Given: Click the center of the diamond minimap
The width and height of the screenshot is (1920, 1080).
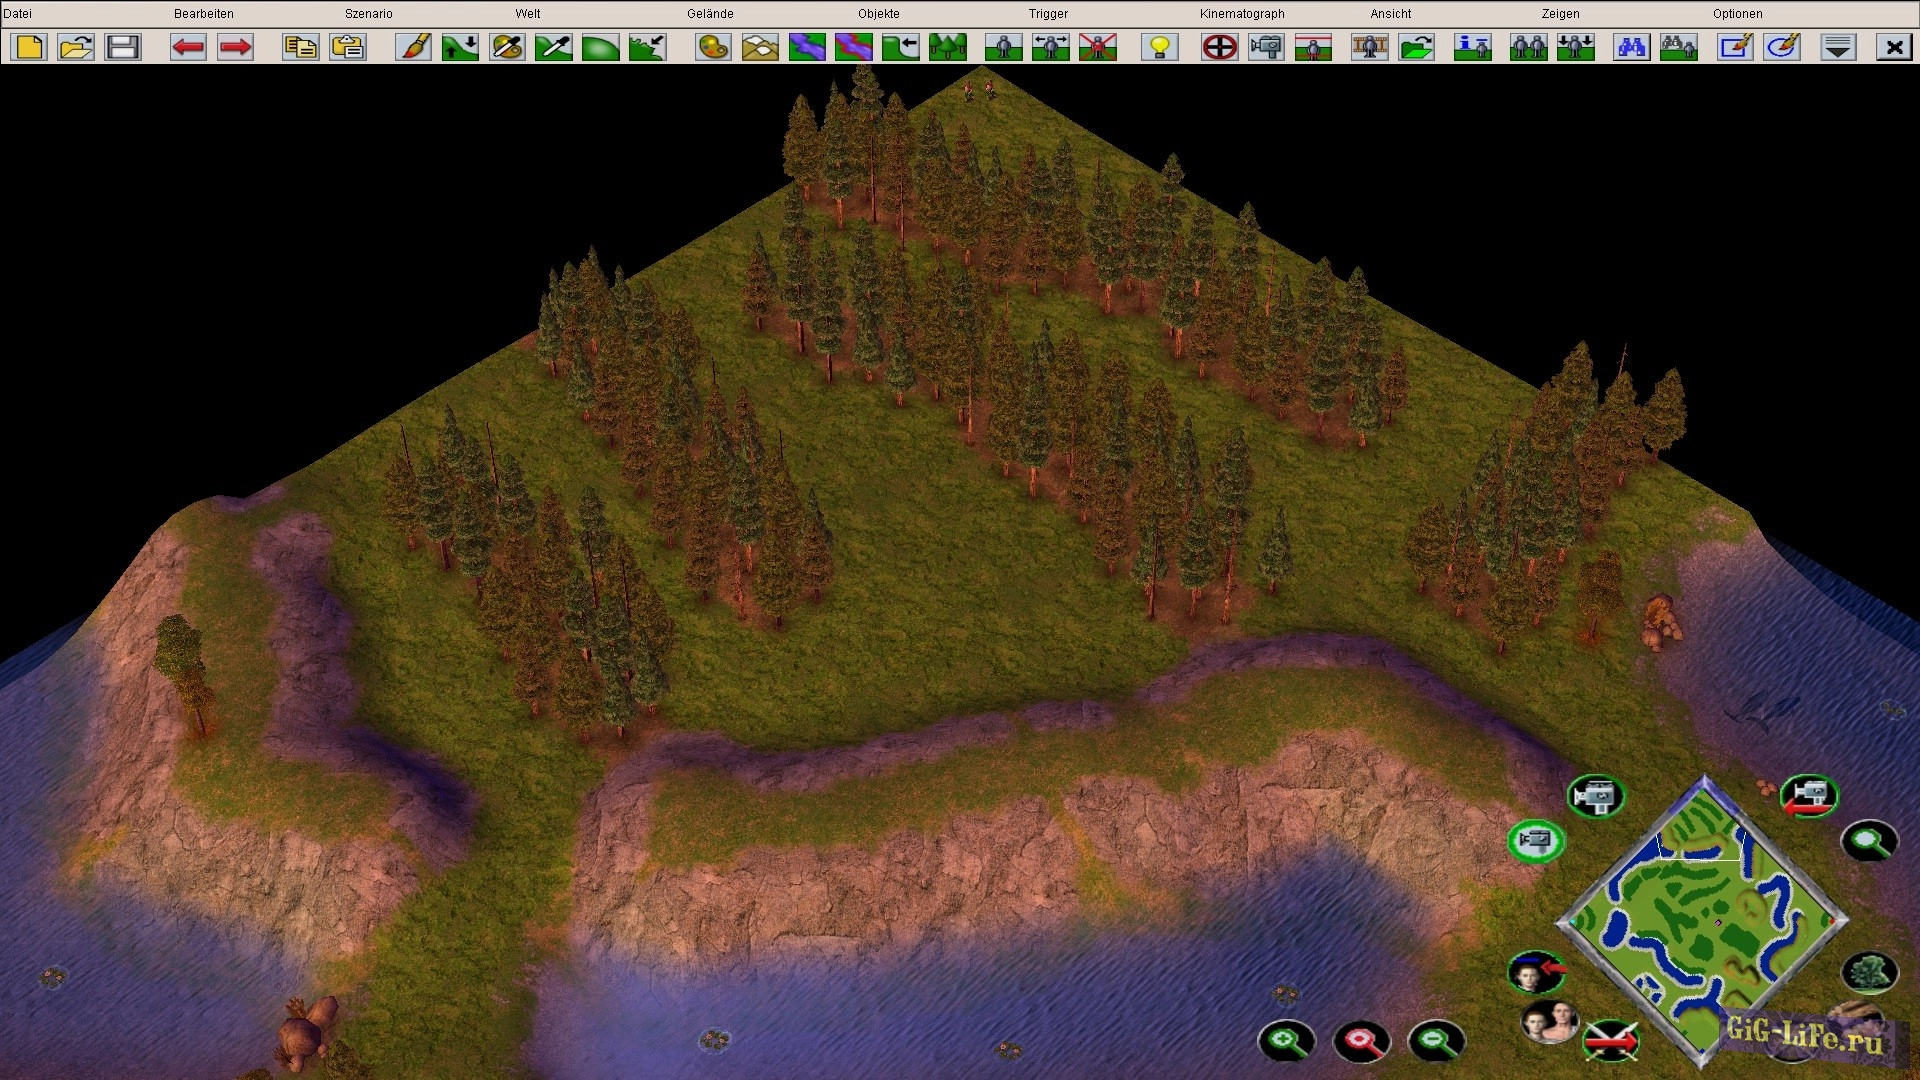Looking at the screenshot, I should click(1704, 920).
